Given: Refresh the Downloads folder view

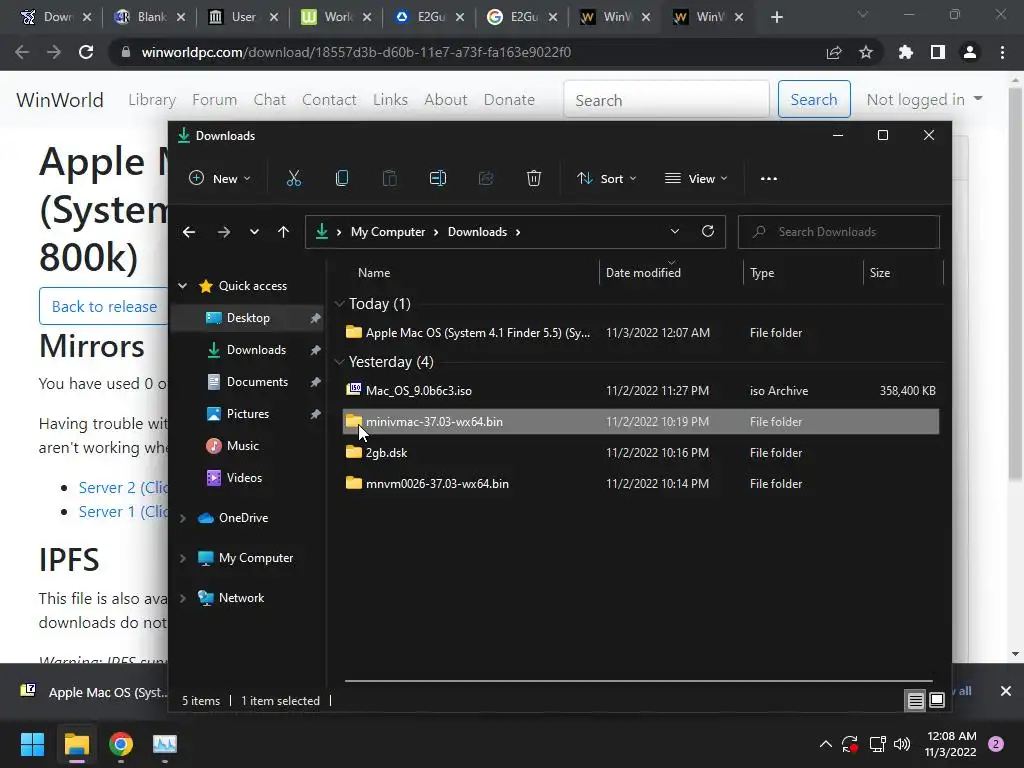Looking at the screenshot, I should pos(707,231).
